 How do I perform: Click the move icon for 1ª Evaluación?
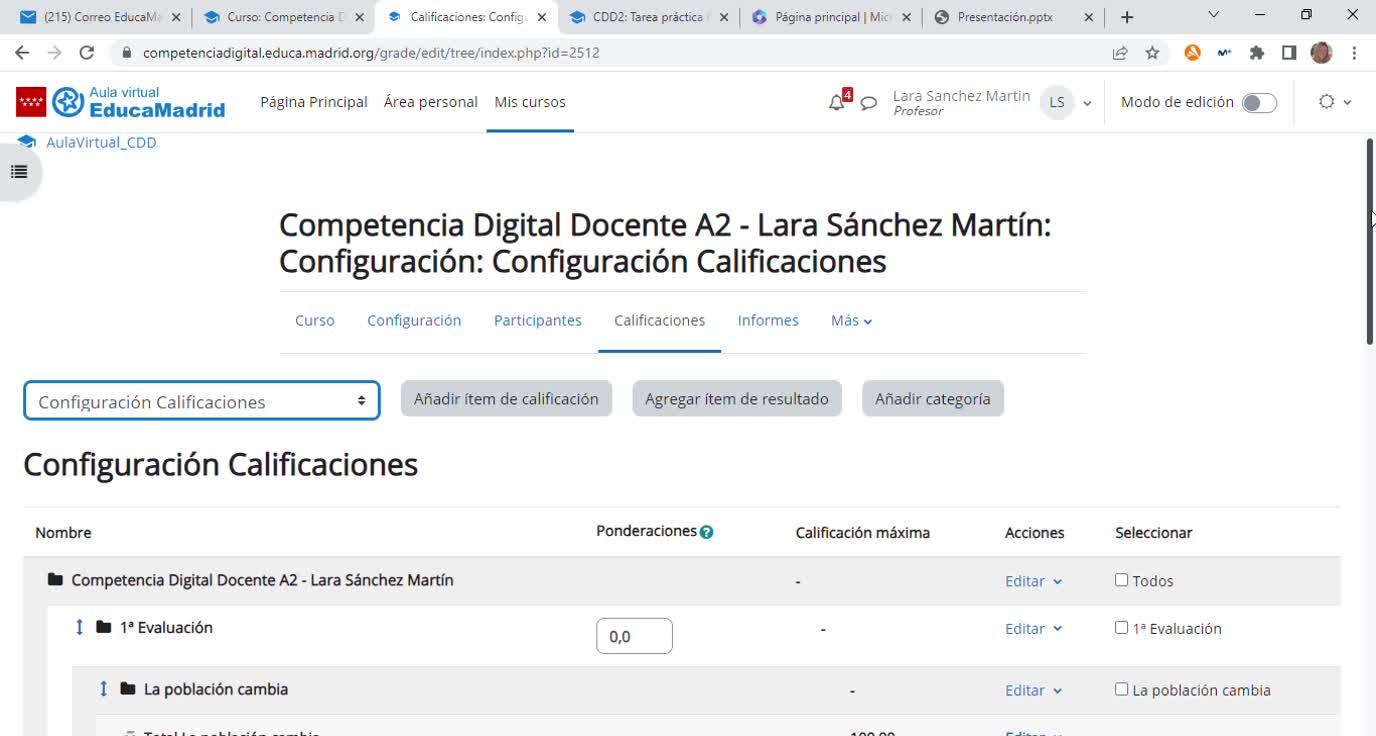click(x=80, y=628)
